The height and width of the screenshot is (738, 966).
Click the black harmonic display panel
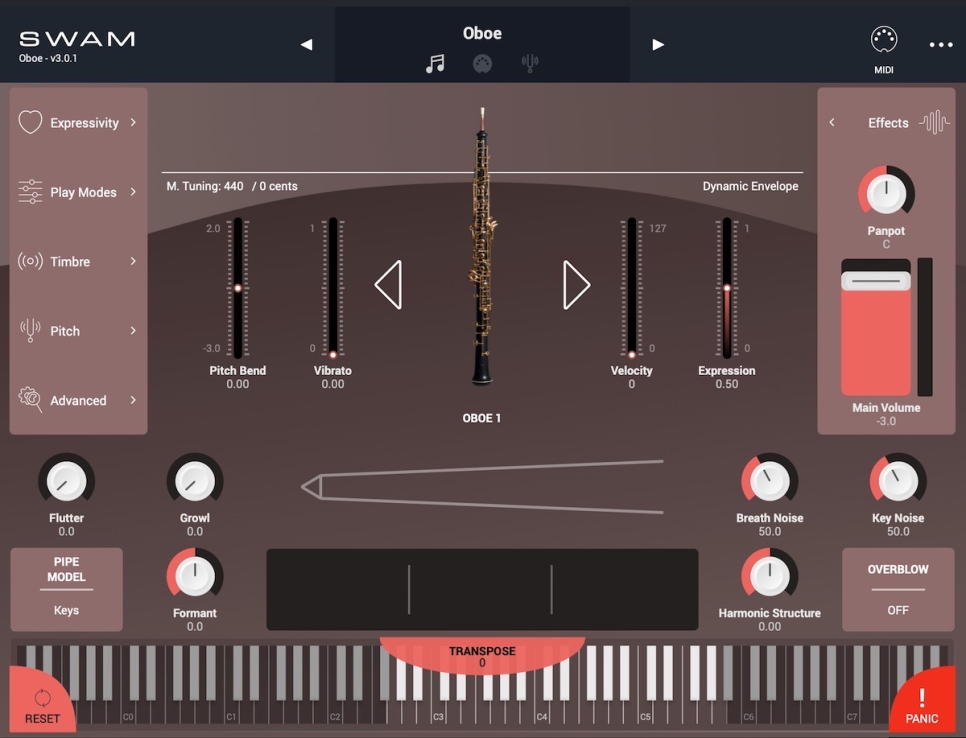(482, 590)
